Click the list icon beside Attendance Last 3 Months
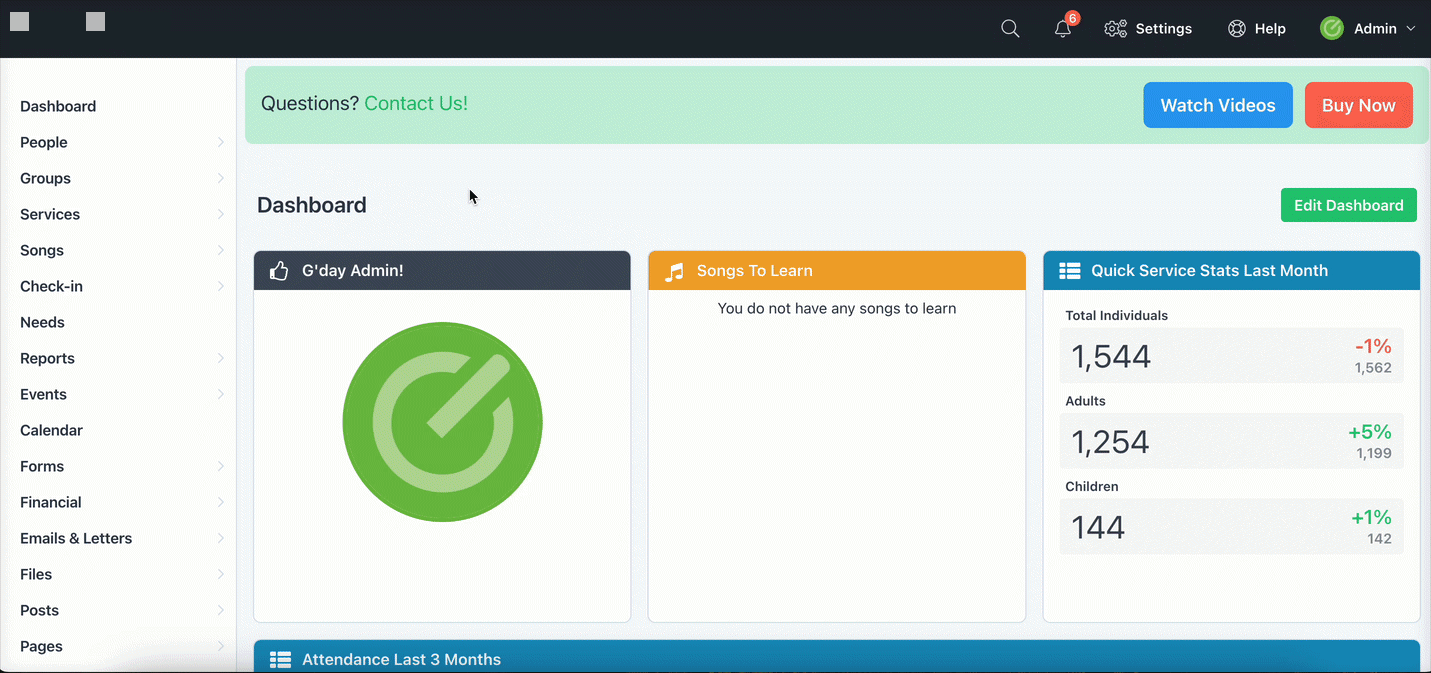 (x=280, y=659)
